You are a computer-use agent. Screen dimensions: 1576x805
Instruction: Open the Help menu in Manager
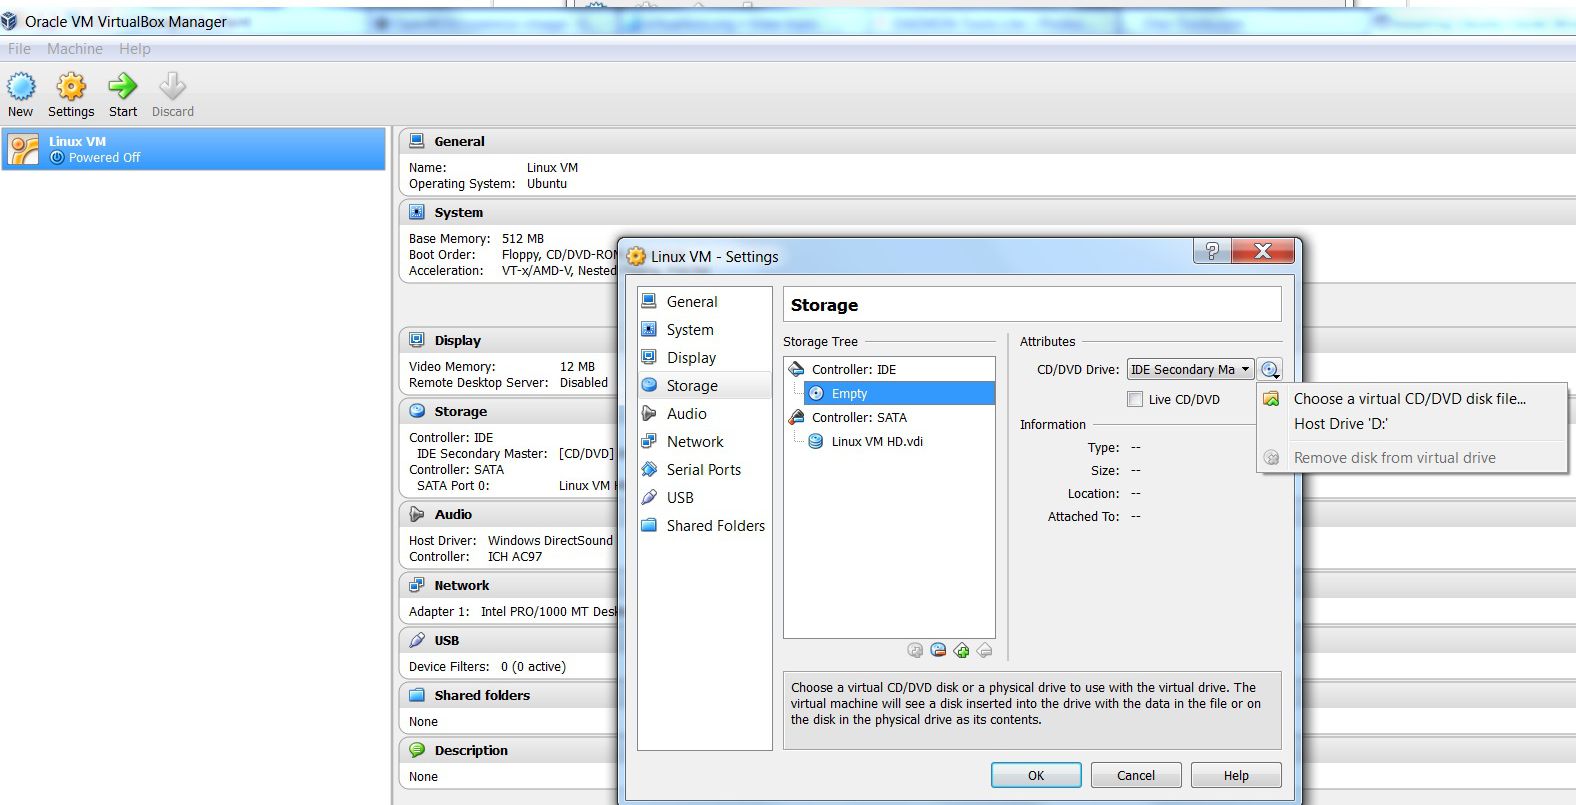(x=135, y=49)
